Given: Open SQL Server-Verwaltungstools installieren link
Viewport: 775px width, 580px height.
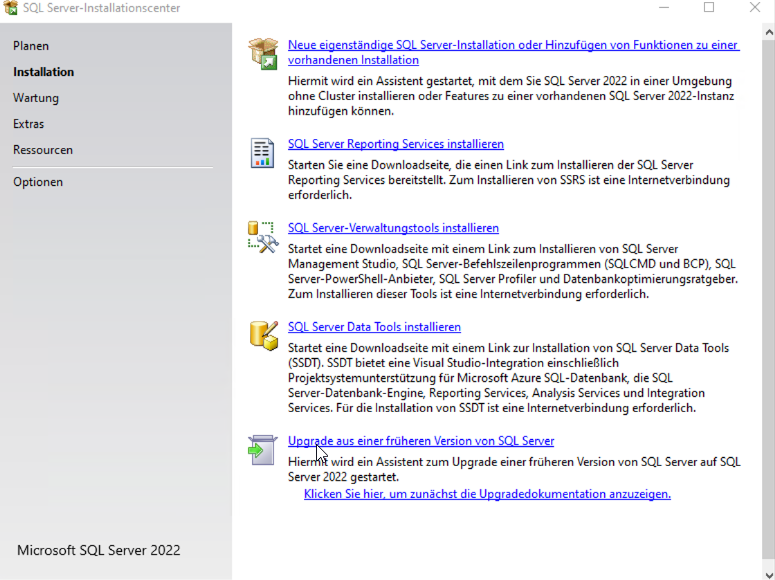Looking at the screenshot, I should [x=393, y=228].
